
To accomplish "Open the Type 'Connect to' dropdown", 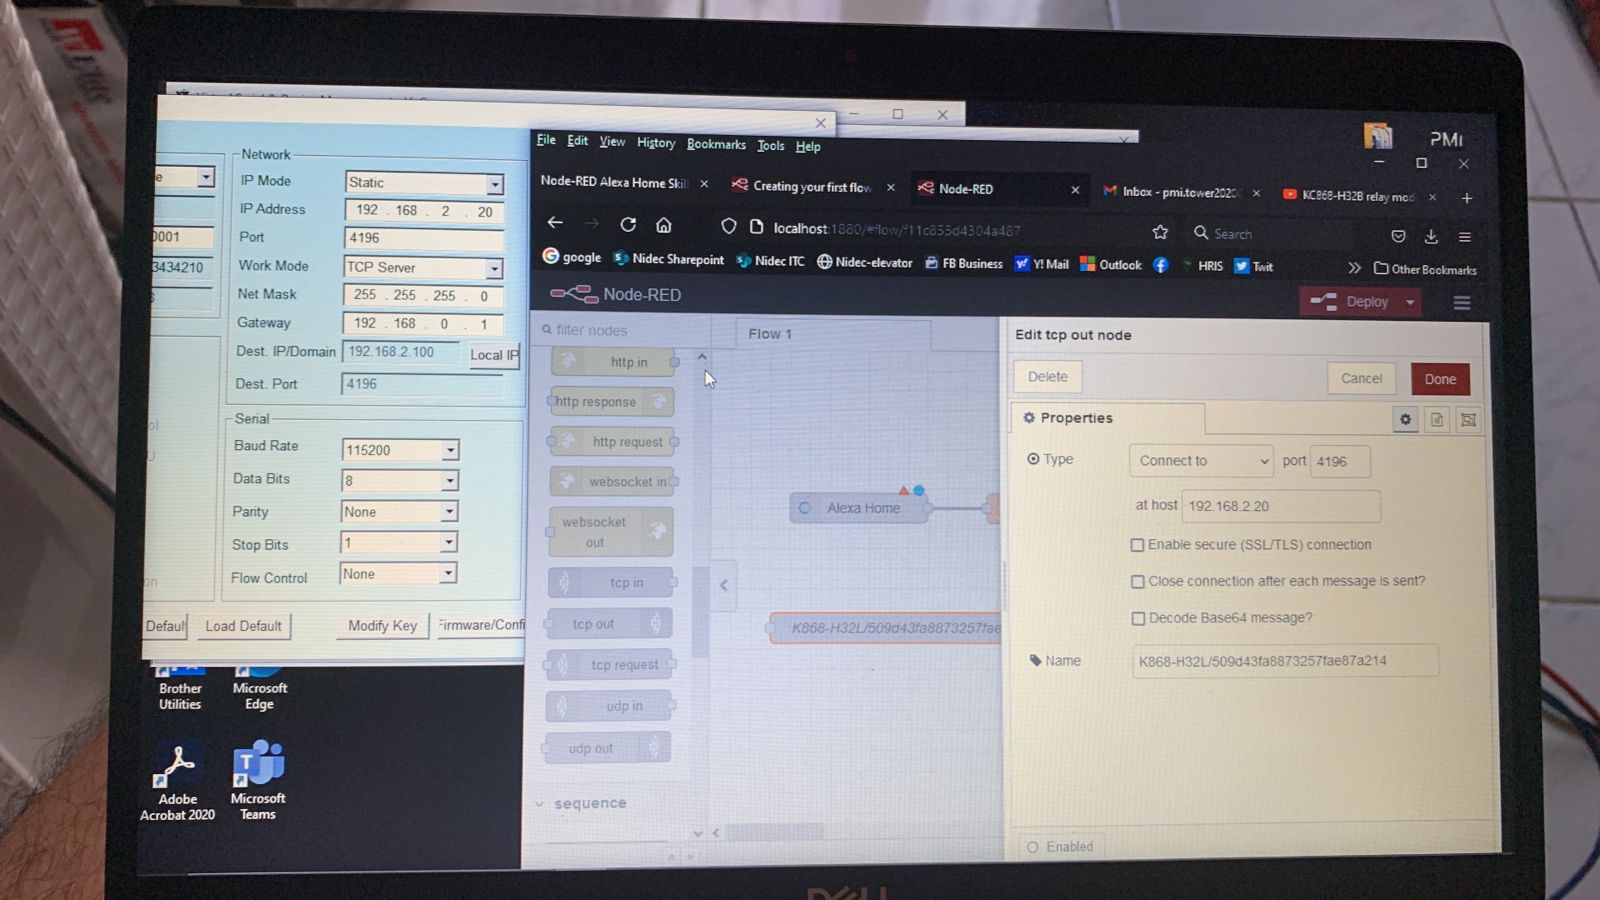I will [x=1201, y=461].
